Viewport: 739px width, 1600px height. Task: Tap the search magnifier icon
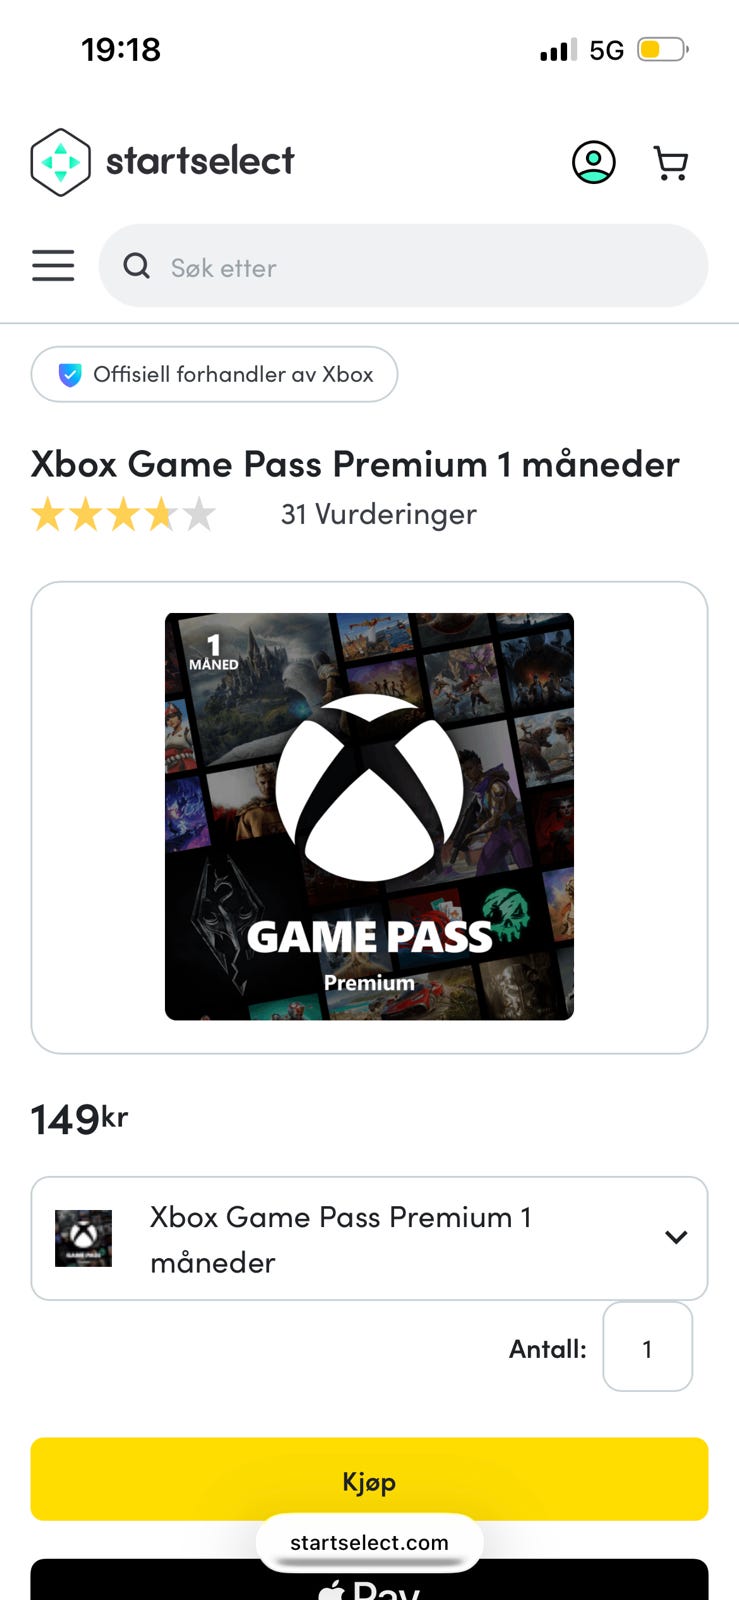(x=137, y=266)
